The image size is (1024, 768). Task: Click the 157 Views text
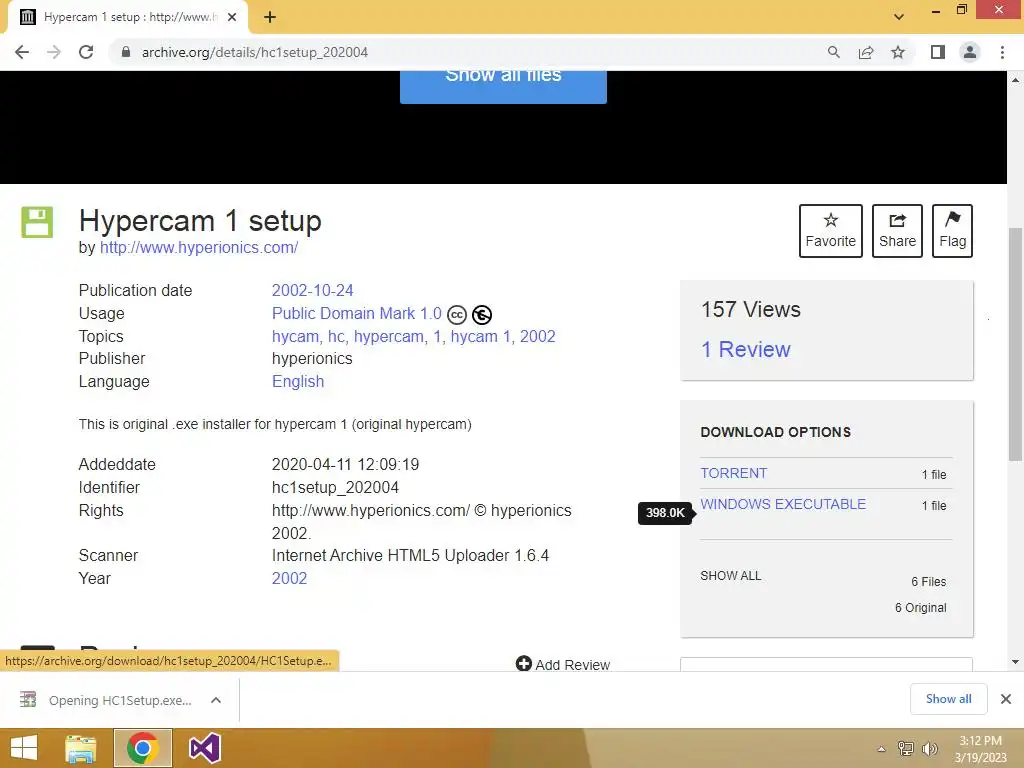750,310
